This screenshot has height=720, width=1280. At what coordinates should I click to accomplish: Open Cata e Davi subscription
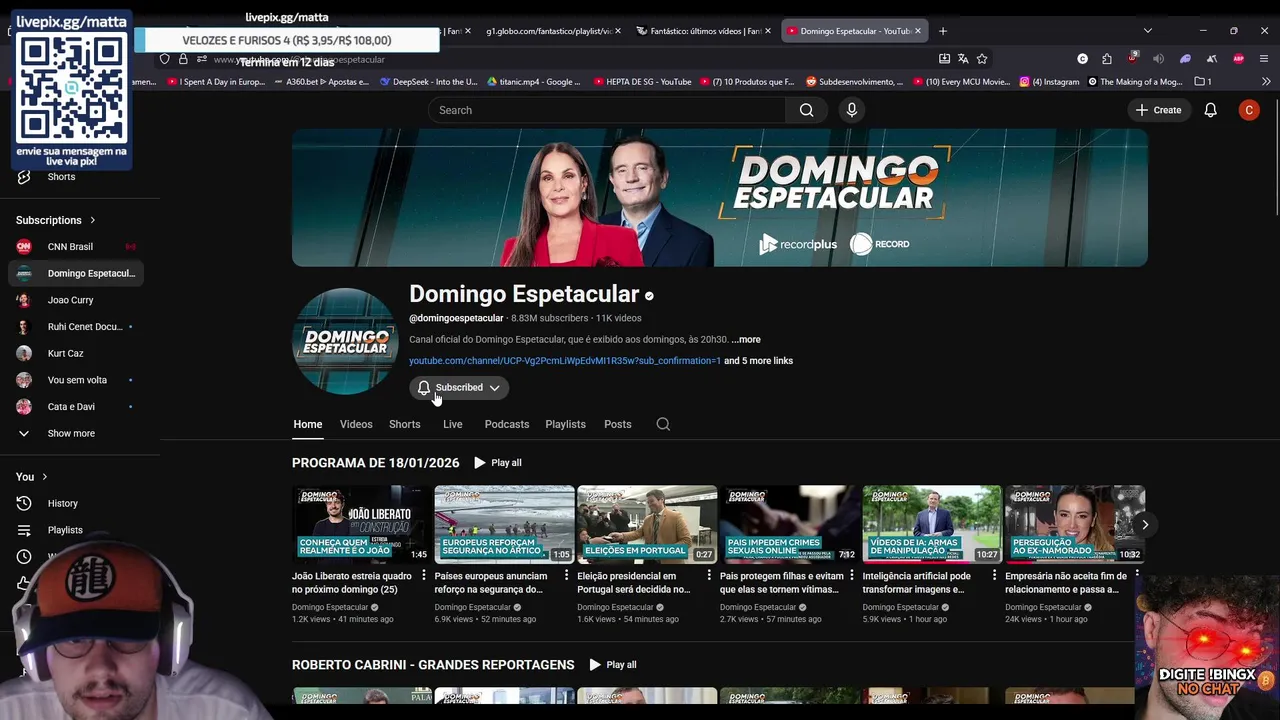pyautogui.click(x=76, y=407)
